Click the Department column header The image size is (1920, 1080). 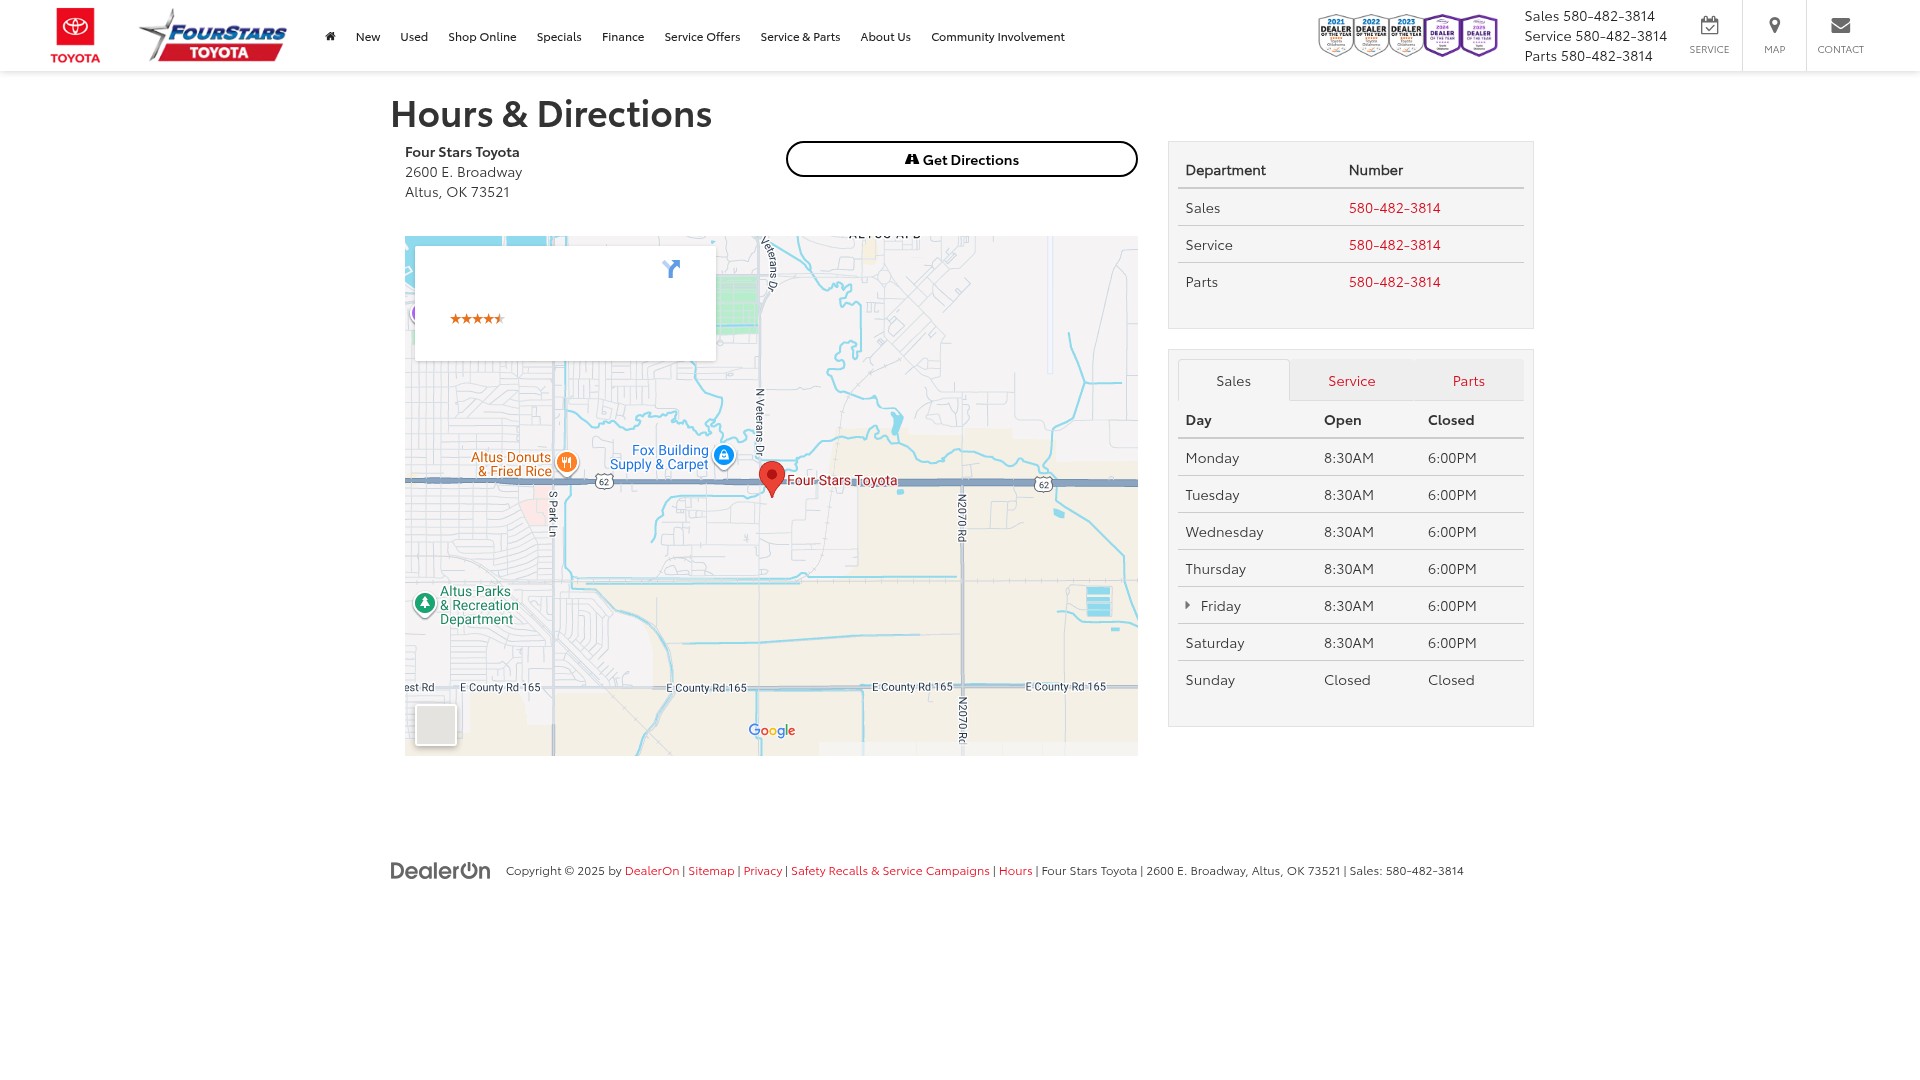[x=1225, y=169]
